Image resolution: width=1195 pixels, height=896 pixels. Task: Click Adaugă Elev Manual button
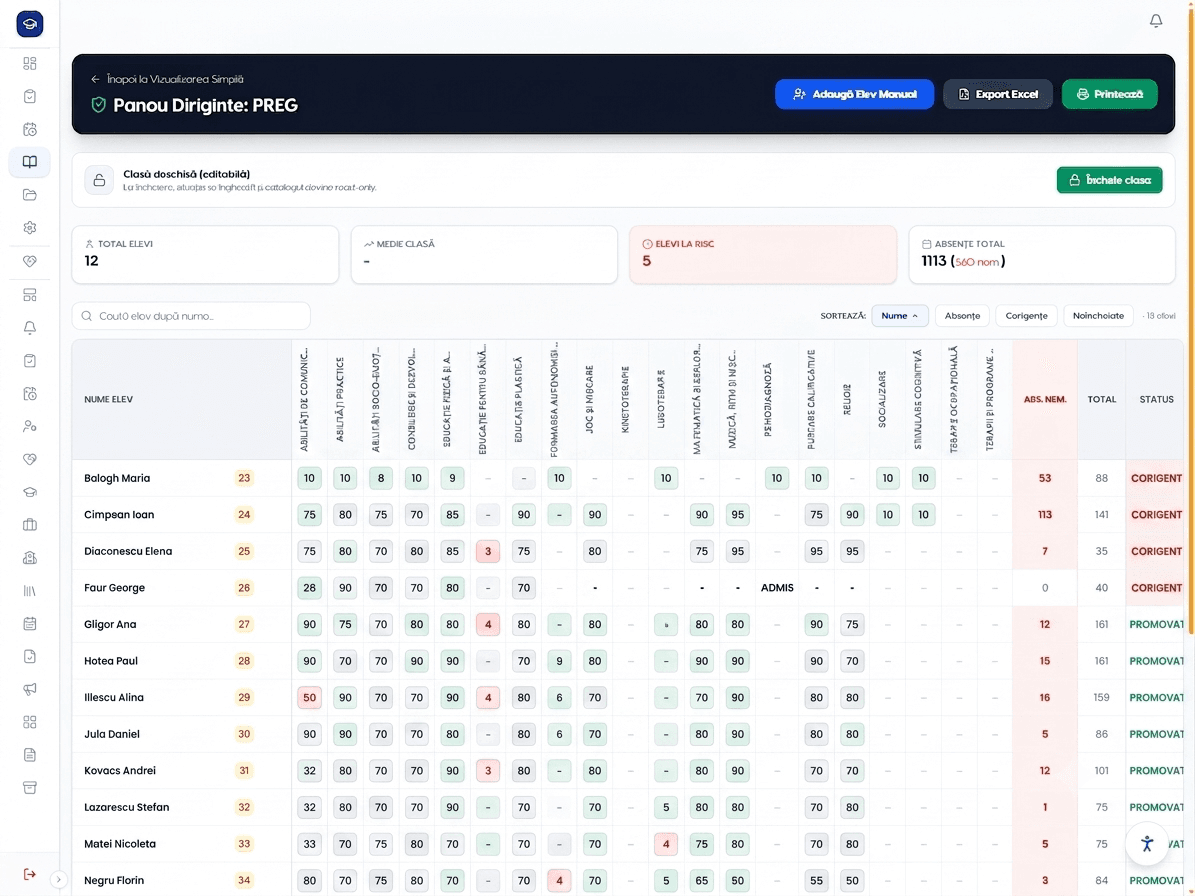coord(854,94)
